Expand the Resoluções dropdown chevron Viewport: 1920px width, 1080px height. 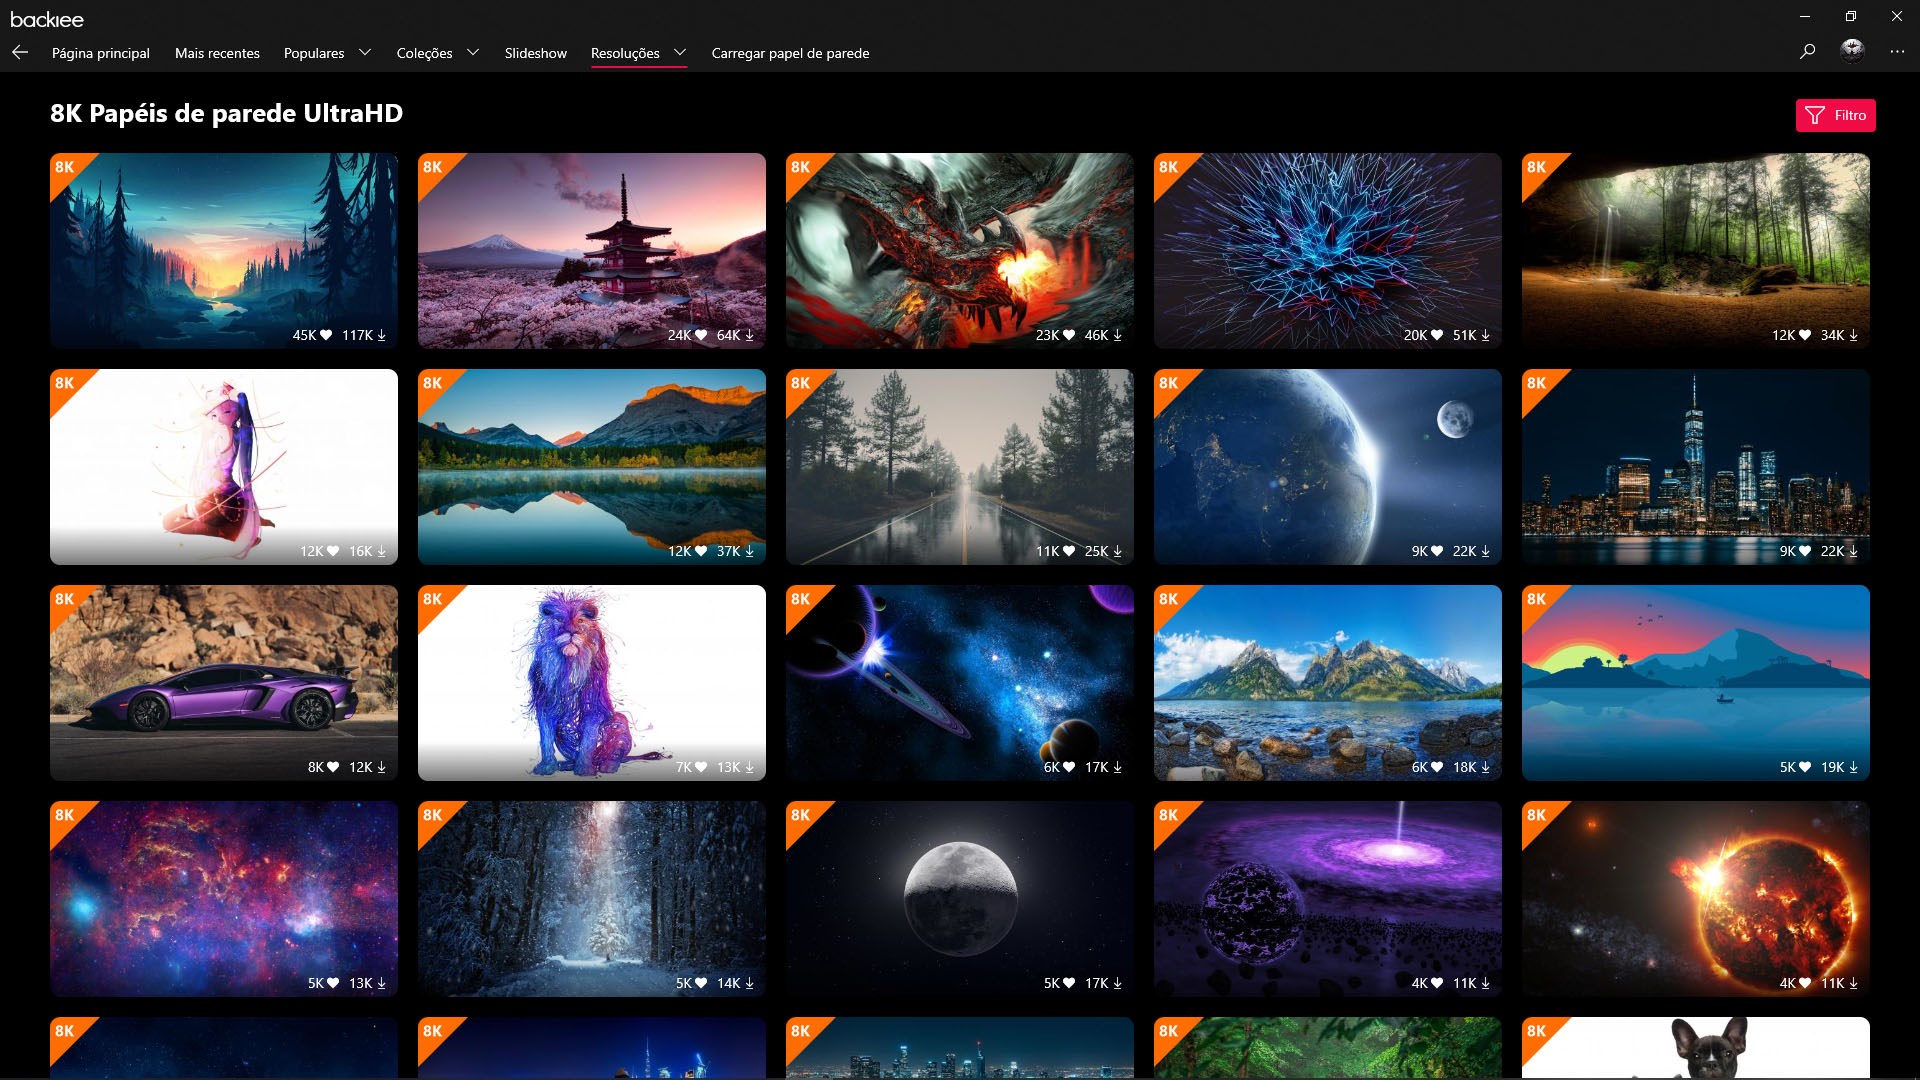click(680, 52)
